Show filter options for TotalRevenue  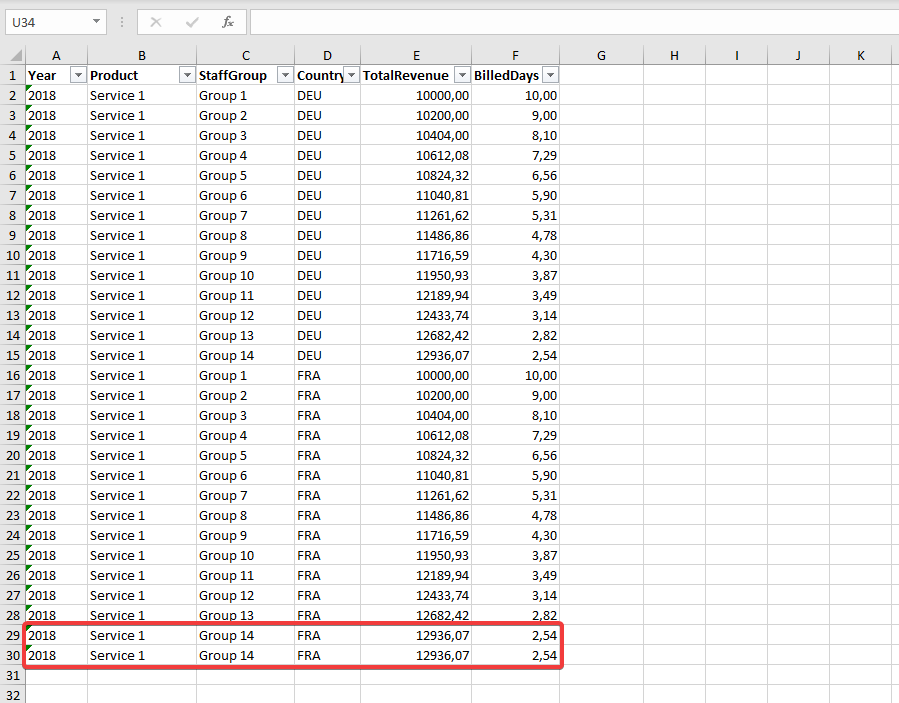pyautogui.click(x=461, y=76)
